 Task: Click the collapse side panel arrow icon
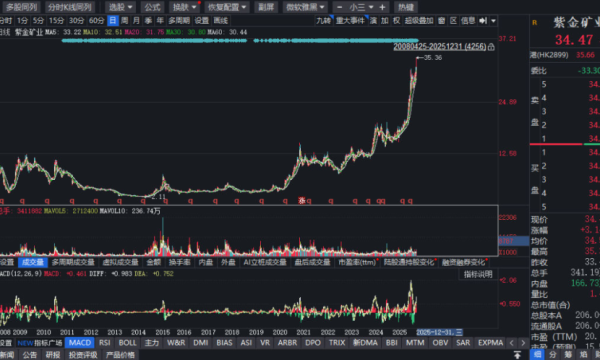[483, 20]
